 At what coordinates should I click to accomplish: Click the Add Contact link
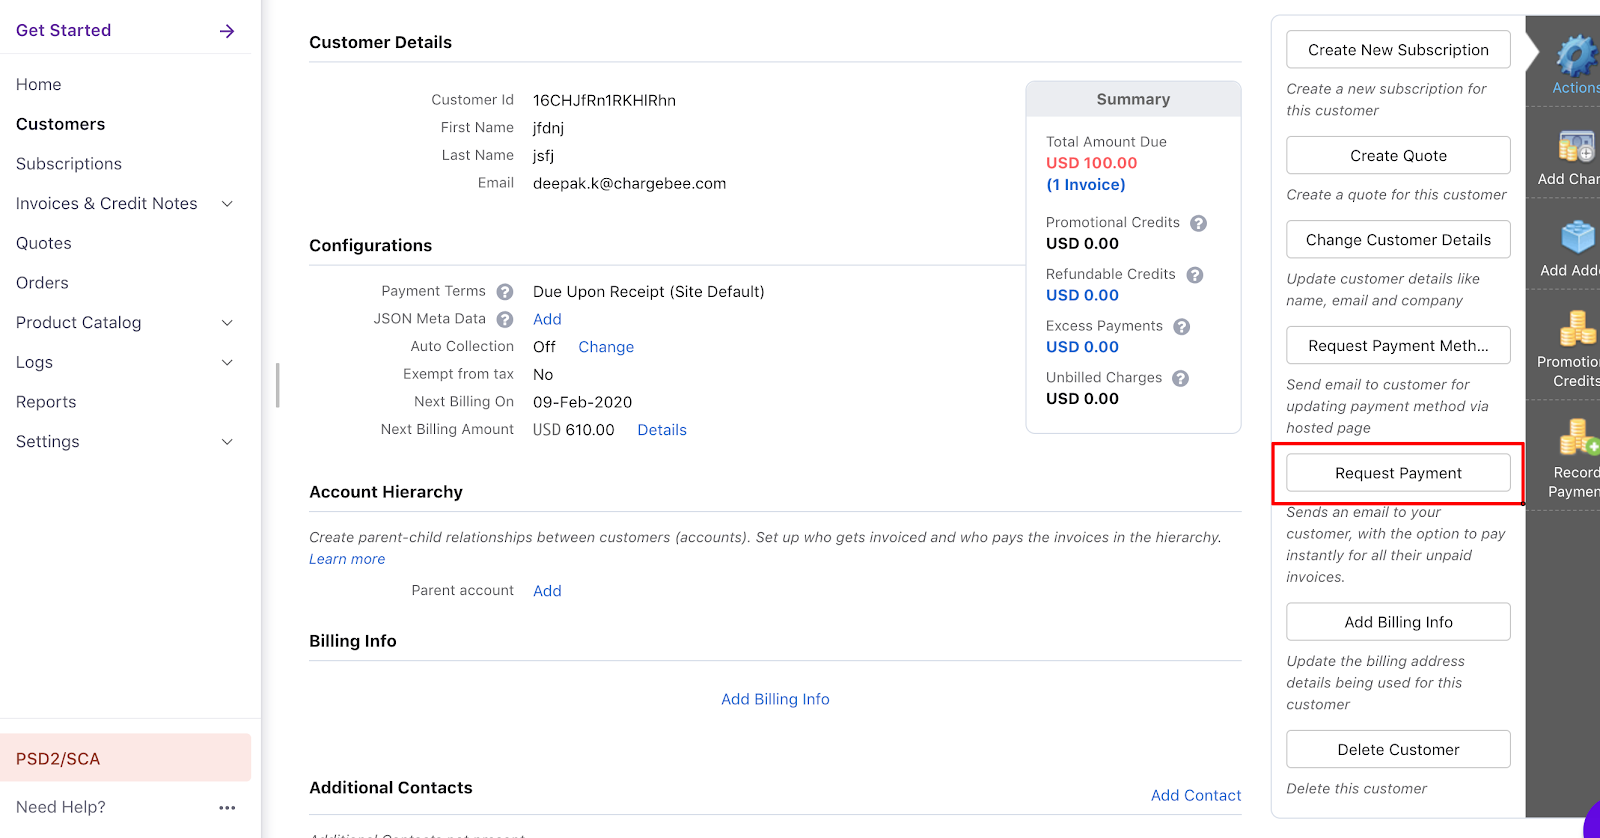[x=1195, y=795]
